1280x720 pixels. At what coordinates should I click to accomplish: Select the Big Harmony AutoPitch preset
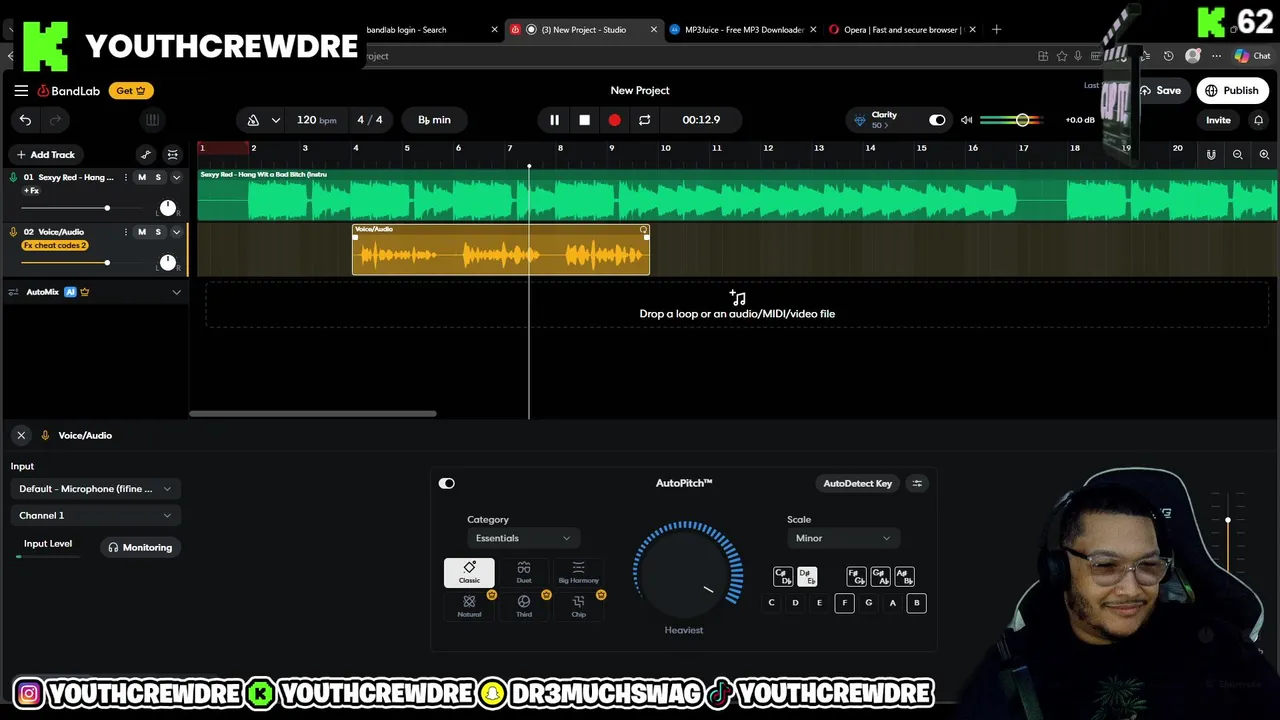578,572
